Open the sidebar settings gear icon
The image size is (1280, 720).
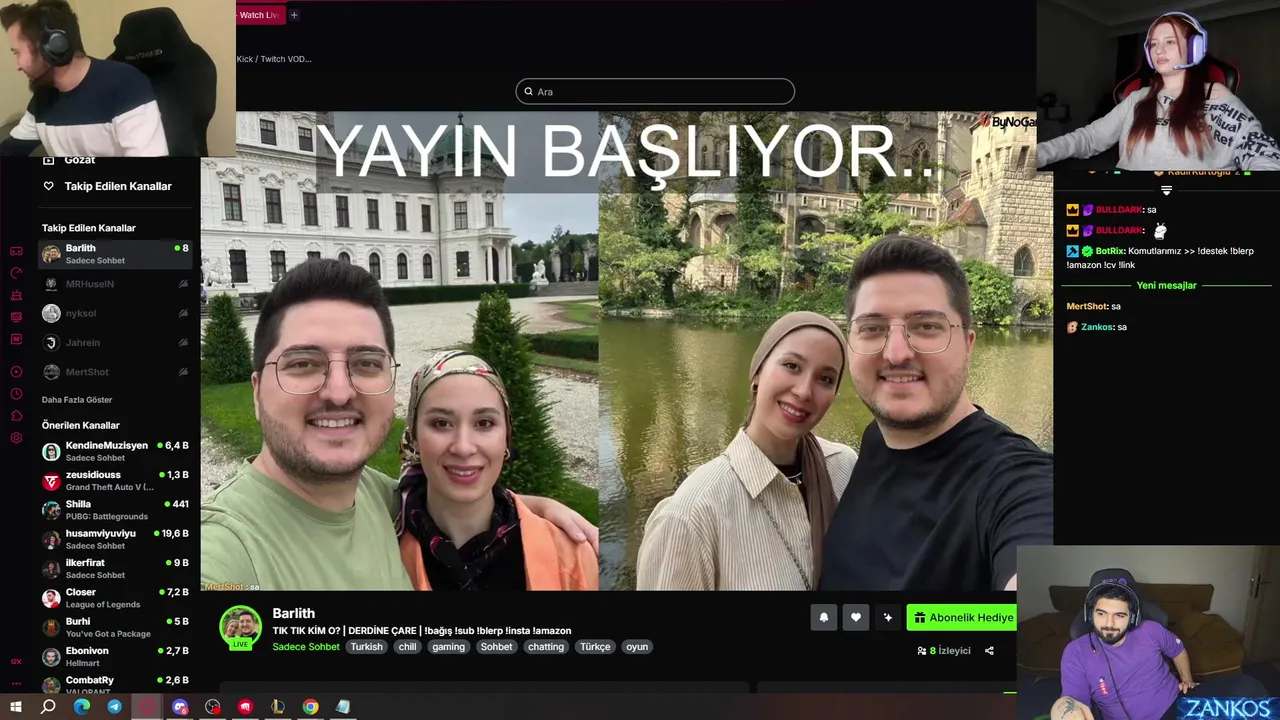[16, 438]
